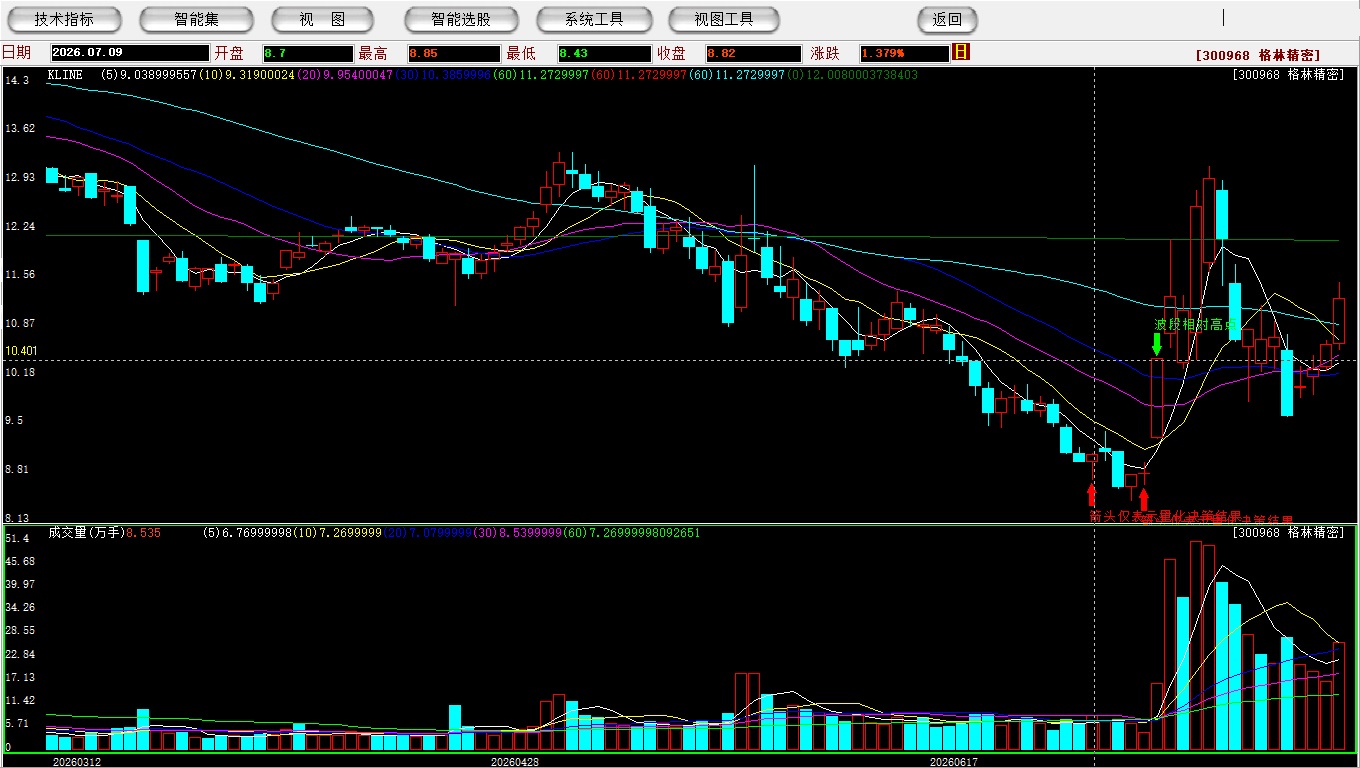Open the 智能集 button
Screen dimensions: 1360x768
pyautogui.click(x=196, y=19)
